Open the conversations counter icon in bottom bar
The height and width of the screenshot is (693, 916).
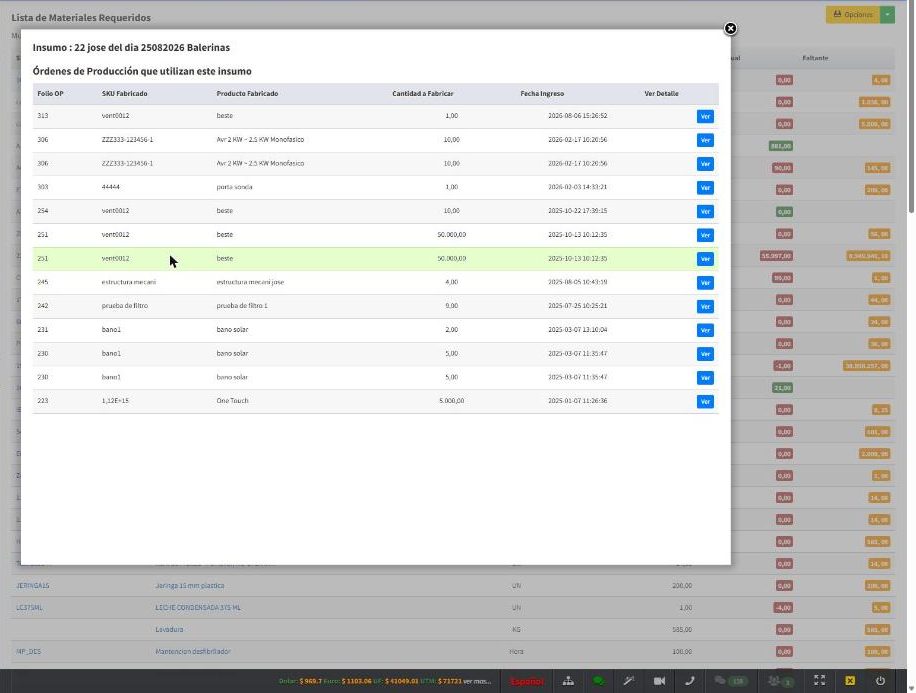pyautogui.click(x=731, y=681)
